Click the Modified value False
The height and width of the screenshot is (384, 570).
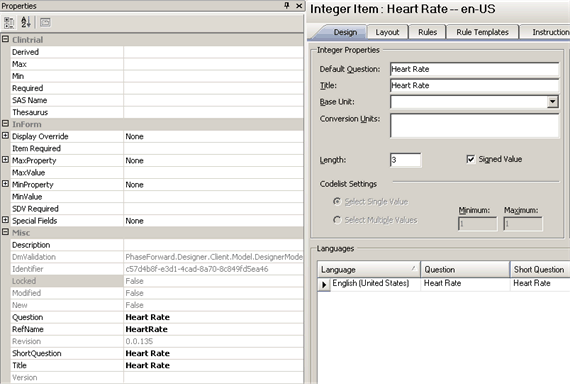pos(135,293)
